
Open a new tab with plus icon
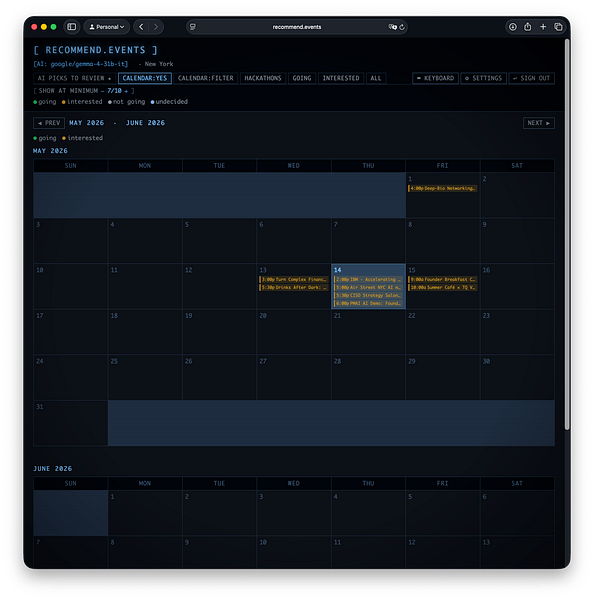pos(543,27)
